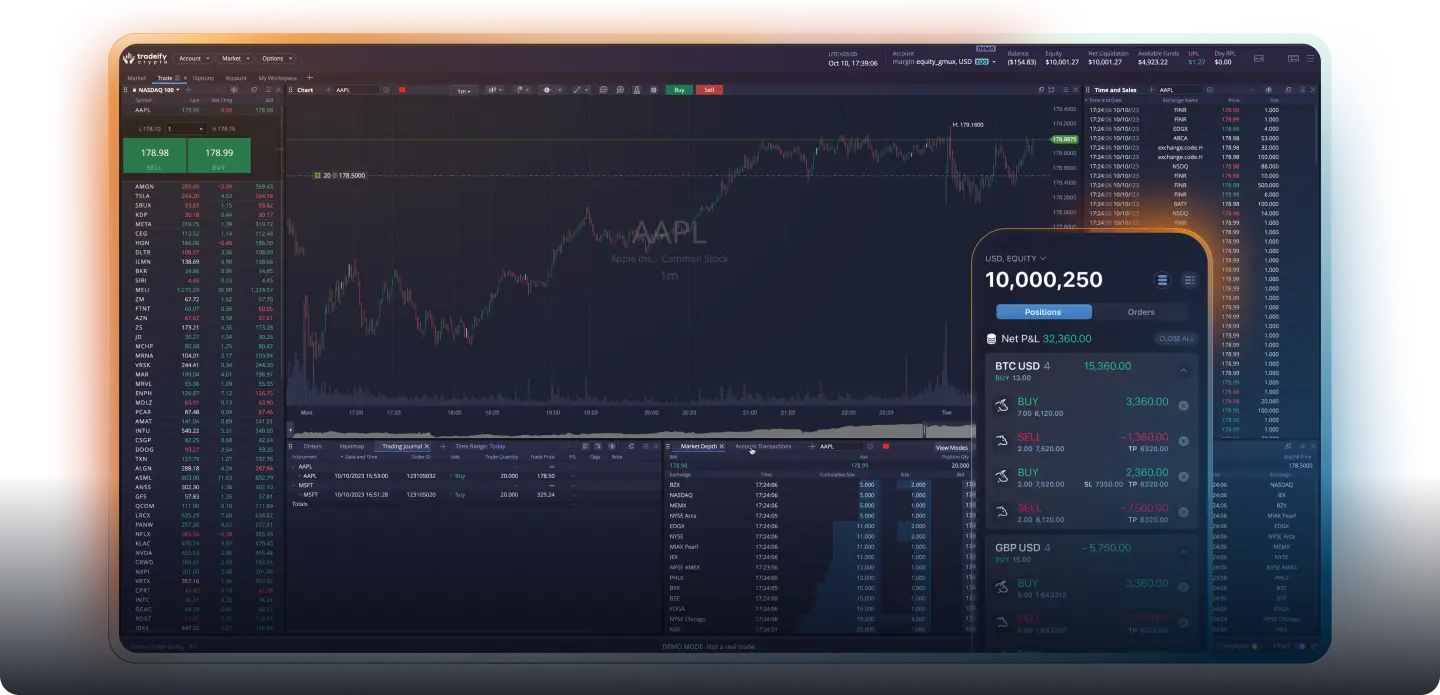Viewport: 1440px width, 695px height.
Task: Toggle the green 20 @ 178.5000 order marker
Action: [317, 175]
